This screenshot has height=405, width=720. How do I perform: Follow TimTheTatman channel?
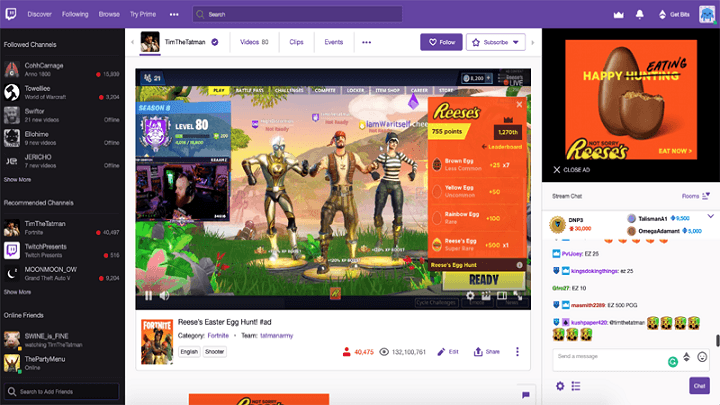pos(441,42)
